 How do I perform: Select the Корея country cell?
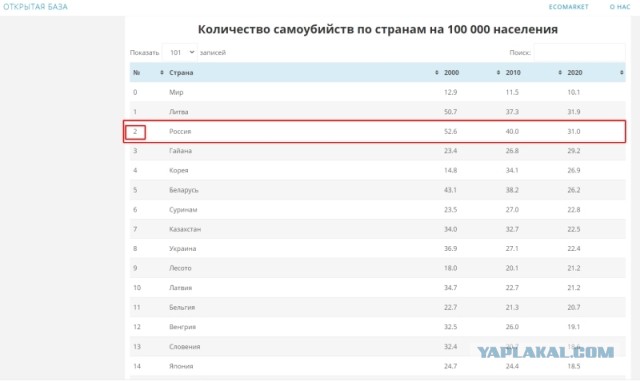click(179, 170)
